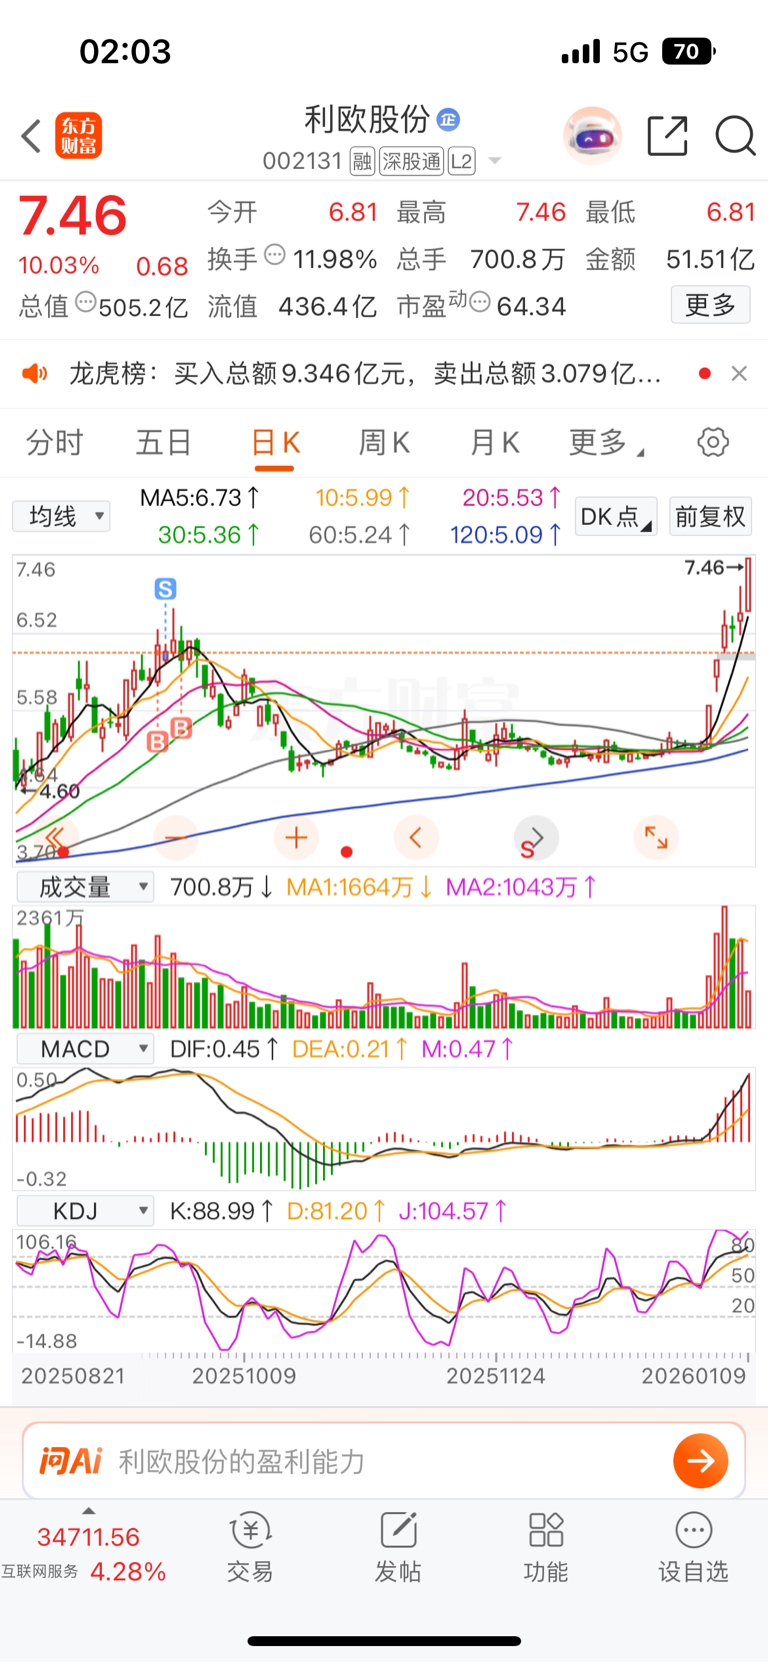Screen dimensions: 768x1663
Task: Tap the 市盈 info face icon
Action: pyautogui.click(x=480, y=302)
